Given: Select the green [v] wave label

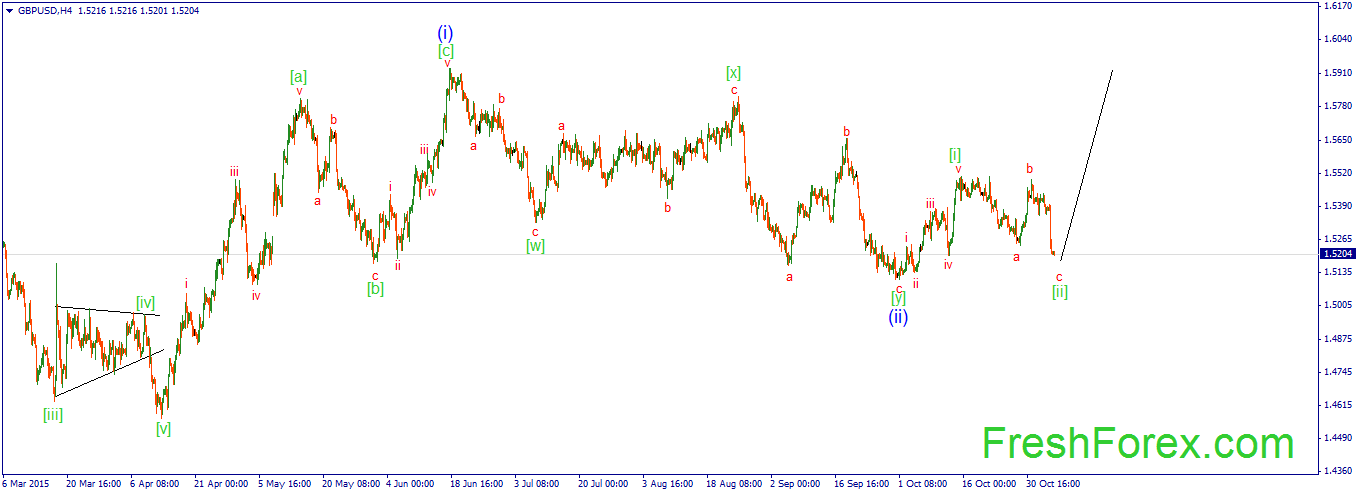Looking at the screenshot, I should [x=163, y=429].
